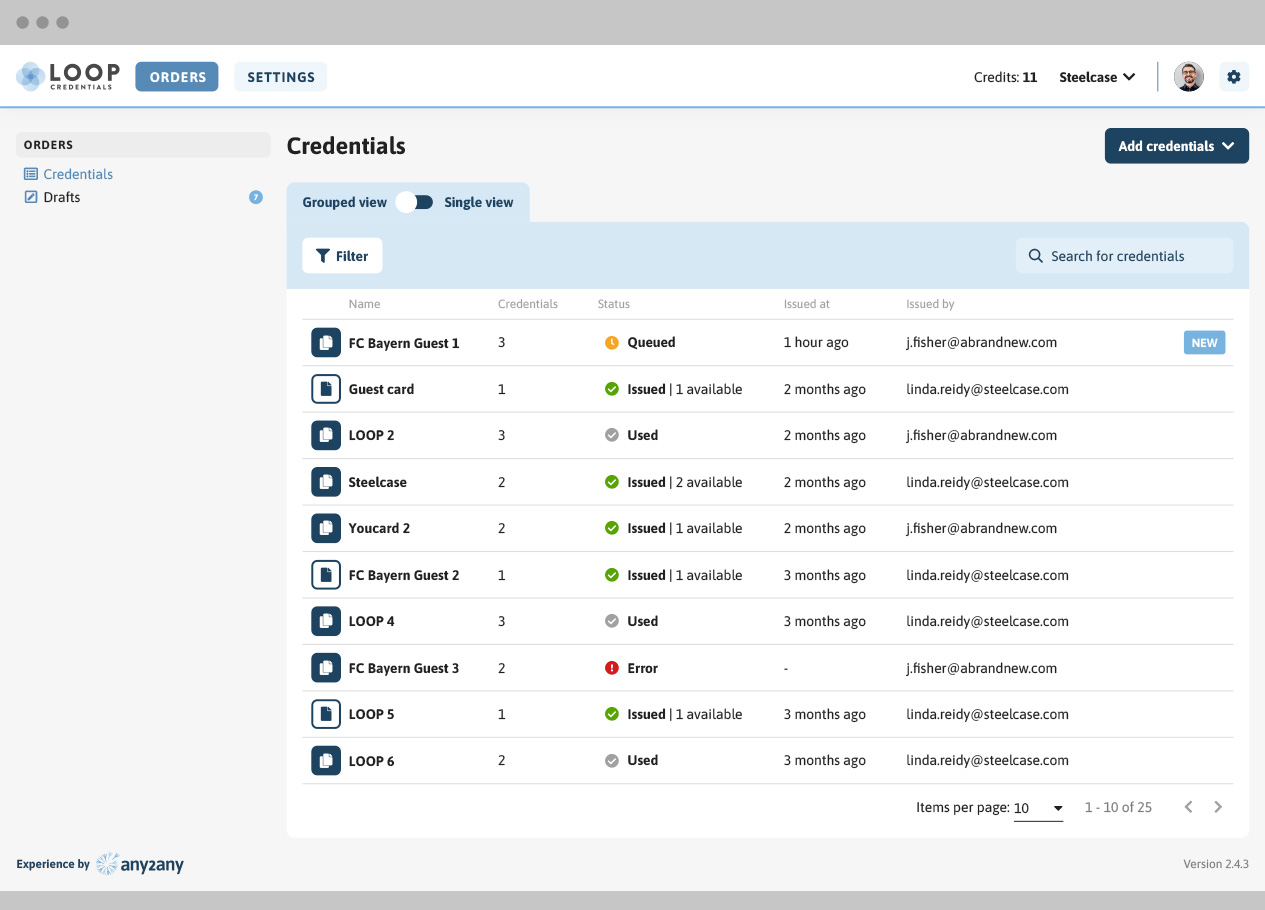This screenshot has width=1265, height=910.
Task: Click the Guest card single credential icon
Action: click(325, 389)
